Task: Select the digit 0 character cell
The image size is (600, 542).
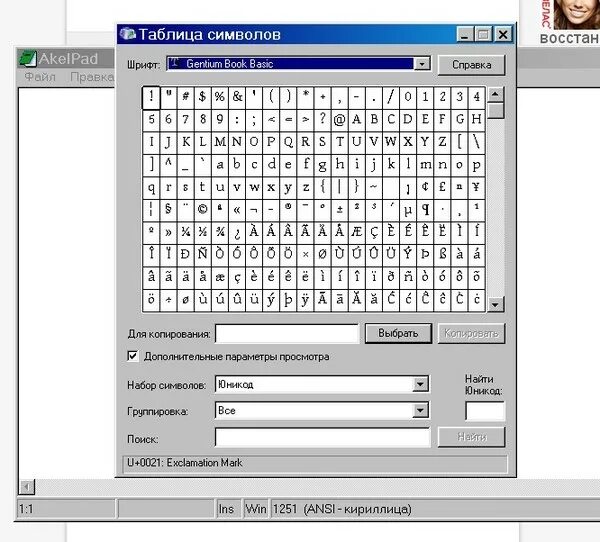Action: (x=408, y=97)
